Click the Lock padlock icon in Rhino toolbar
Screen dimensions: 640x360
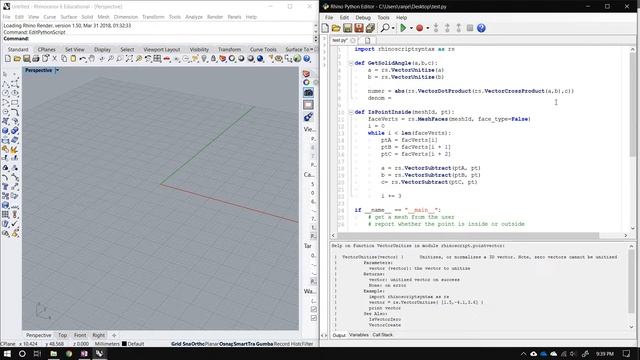tap(213, 59)
